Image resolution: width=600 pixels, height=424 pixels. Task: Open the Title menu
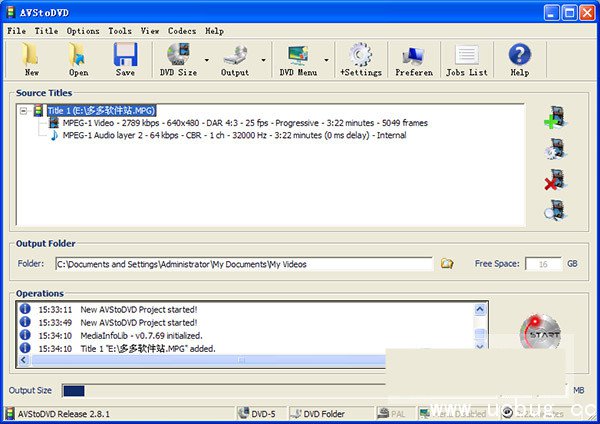pyautogui.click(x=46, y=31)
